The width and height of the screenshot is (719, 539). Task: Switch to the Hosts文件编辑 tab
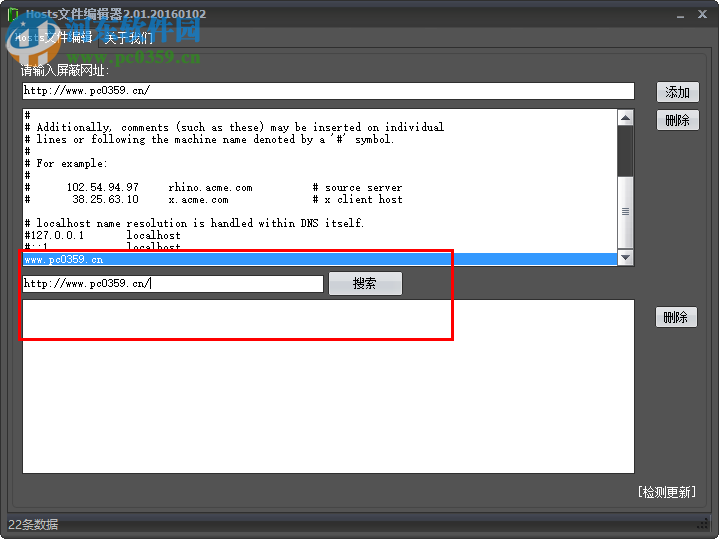53,37
